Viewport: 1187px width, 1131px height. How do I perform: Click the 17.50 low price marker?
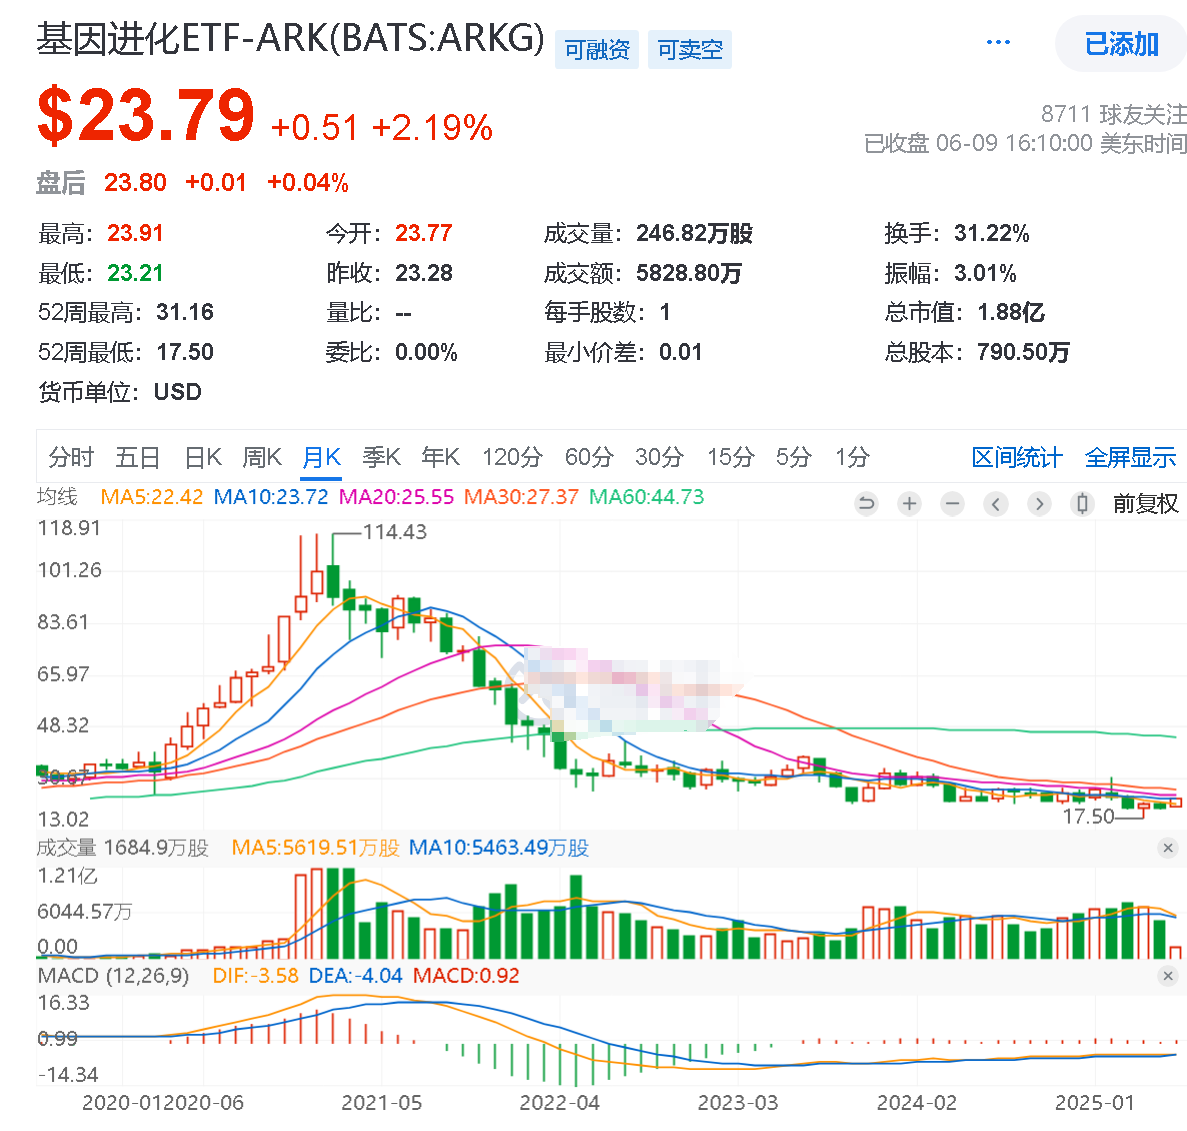pyautogui.click(x=1089, y=817)
